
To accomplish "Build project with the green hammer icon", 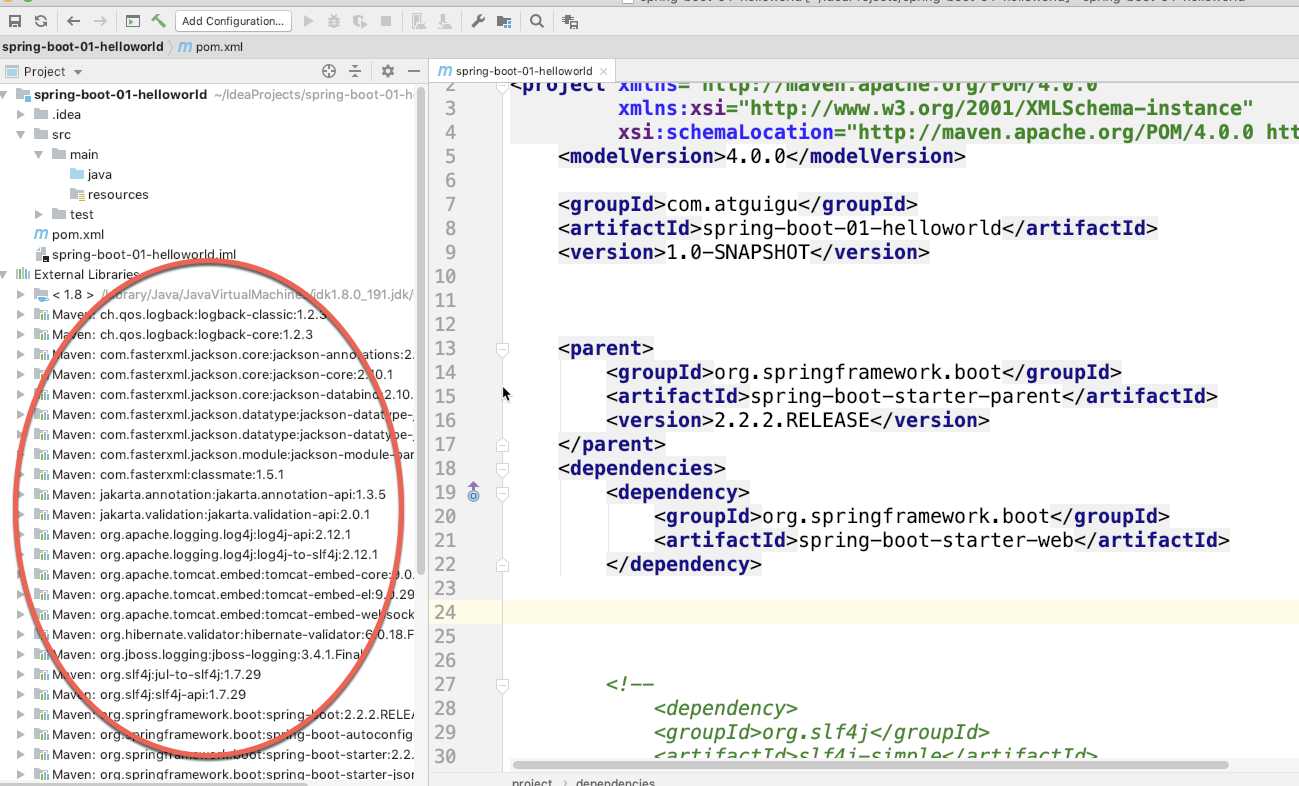I will [159, 21].
